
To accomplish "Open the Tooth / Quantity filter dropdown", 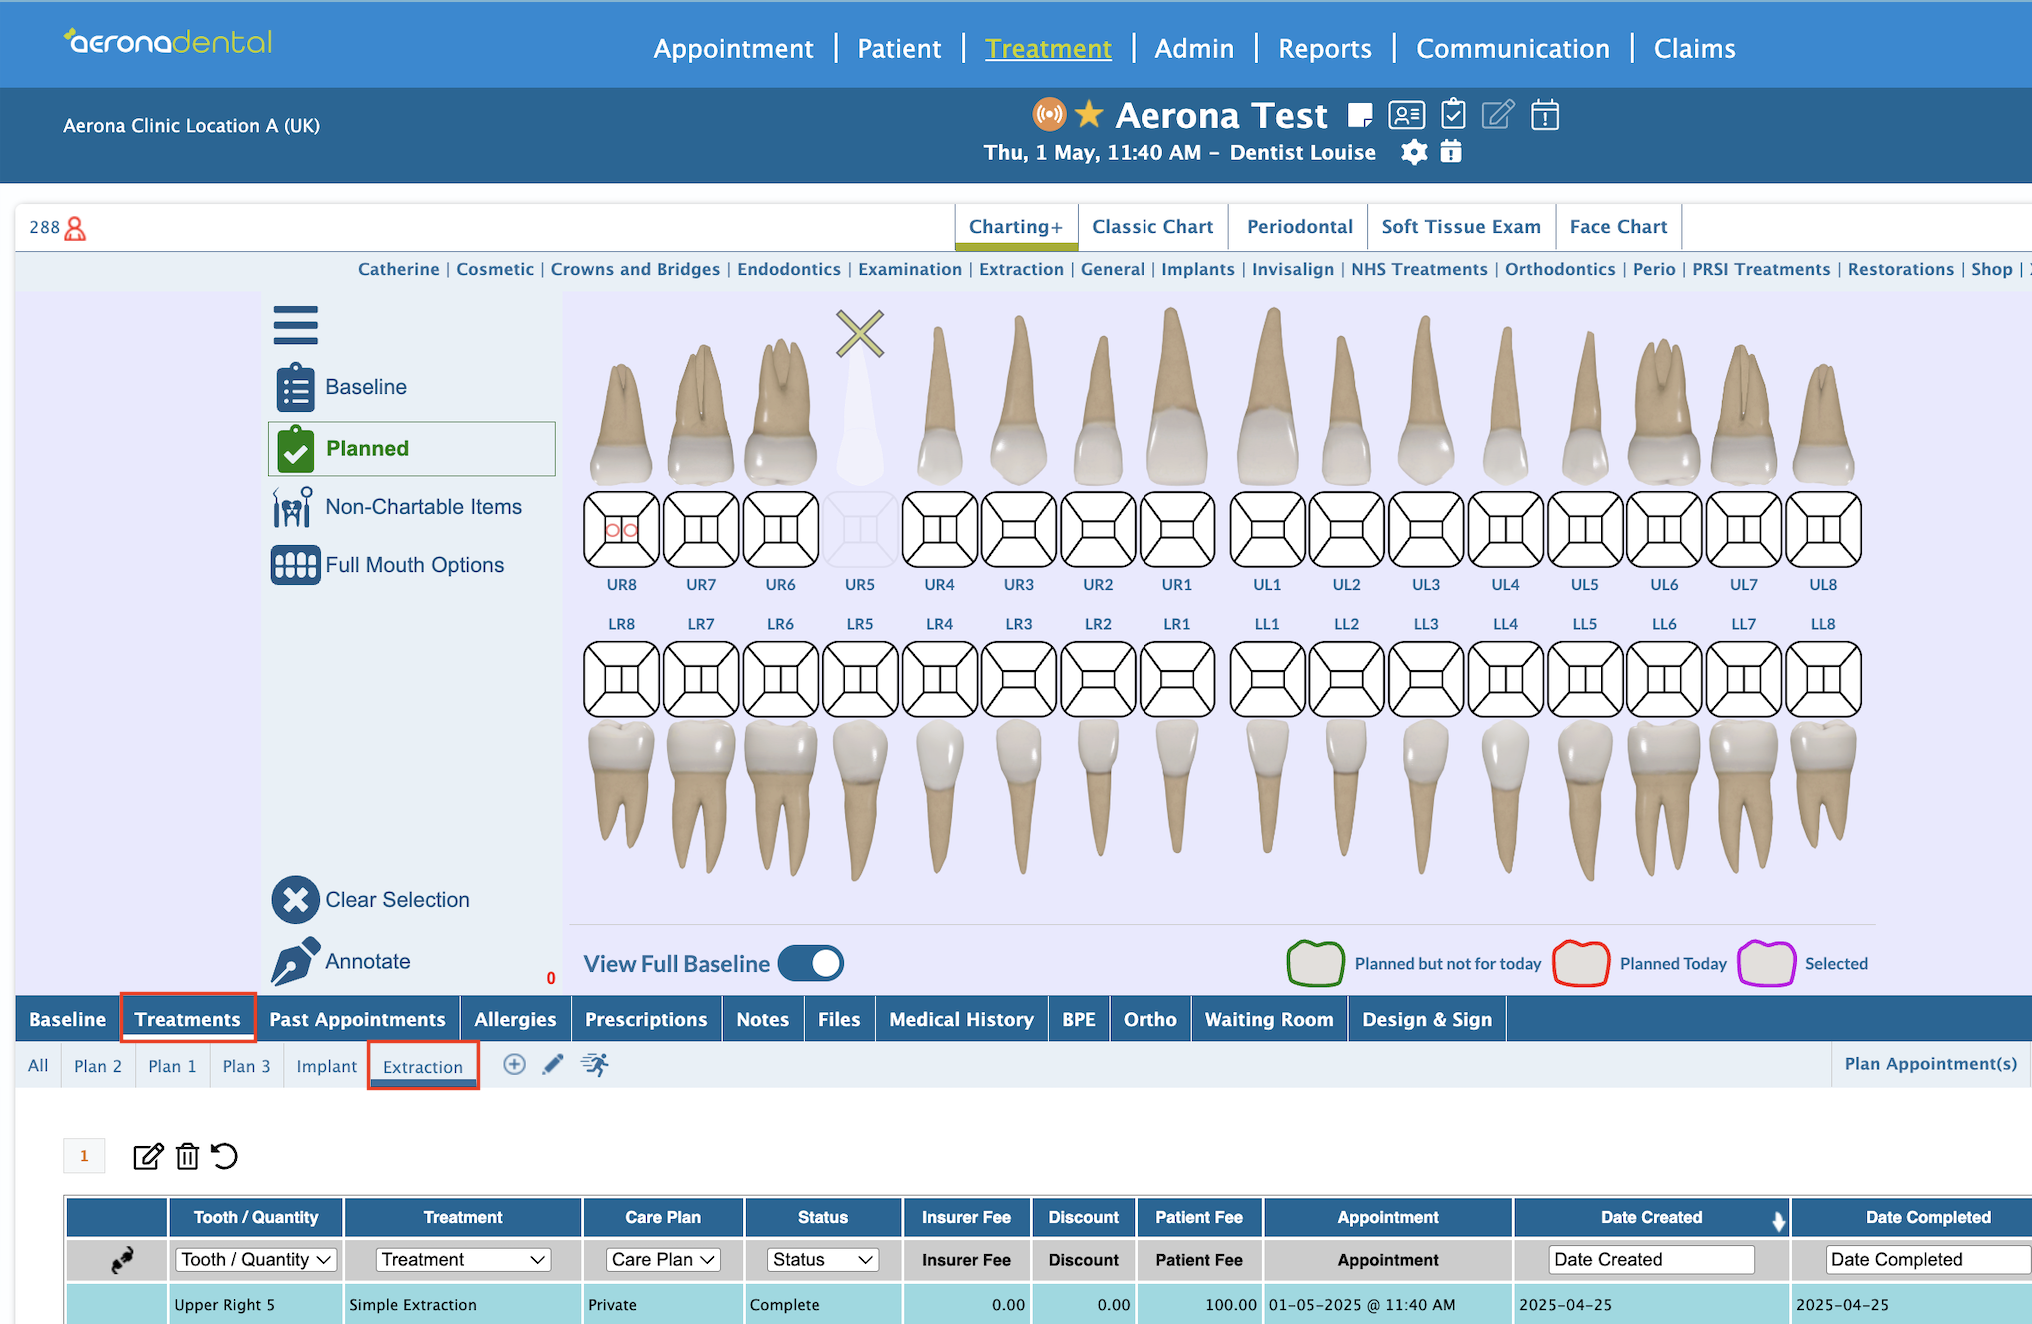I will [x=256, y=1260].
